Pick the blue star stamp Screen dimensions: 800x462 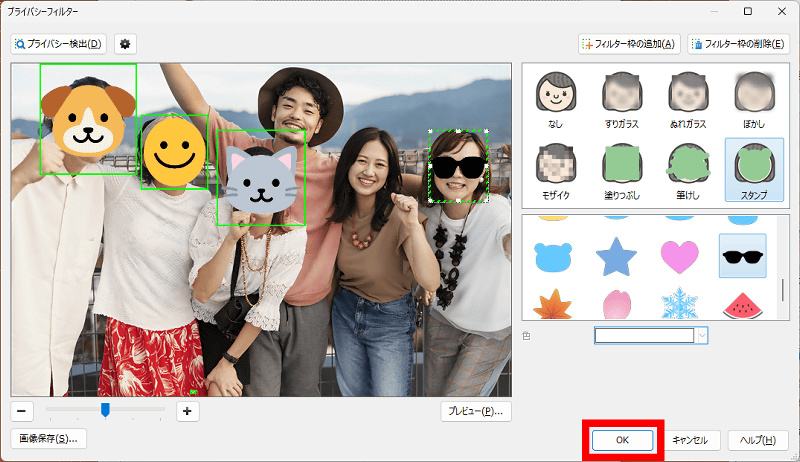click(x=616, y=257)
